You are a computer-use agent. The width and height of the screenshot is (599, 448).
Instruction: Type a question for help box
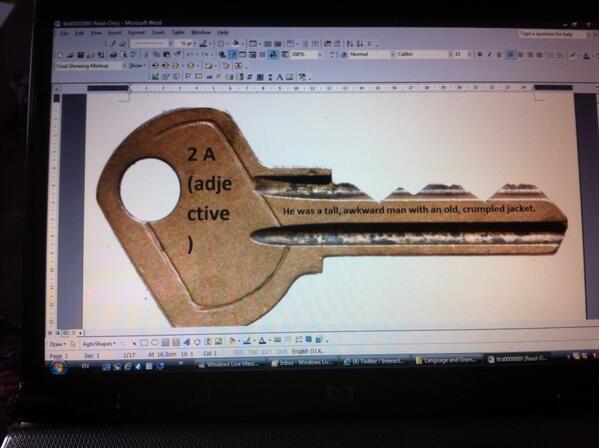552,34
